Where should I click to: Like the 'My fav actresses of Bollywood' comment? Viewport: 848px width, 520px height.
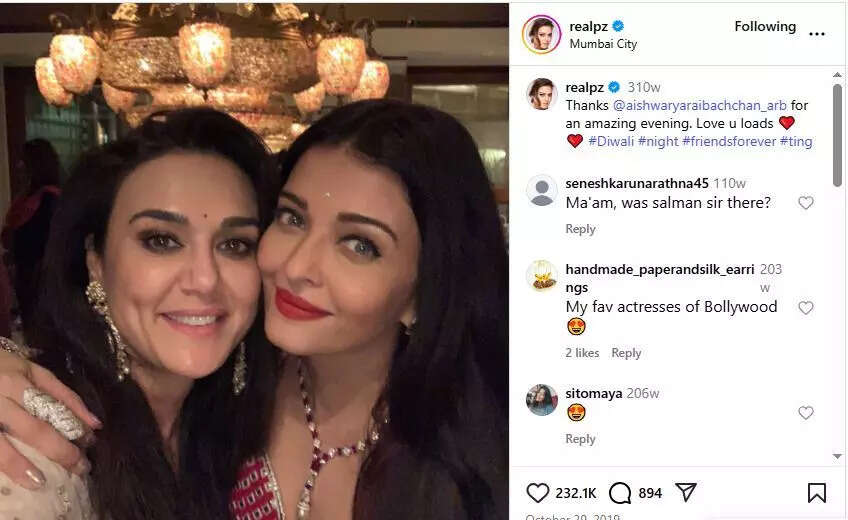(x=805, y=308)
